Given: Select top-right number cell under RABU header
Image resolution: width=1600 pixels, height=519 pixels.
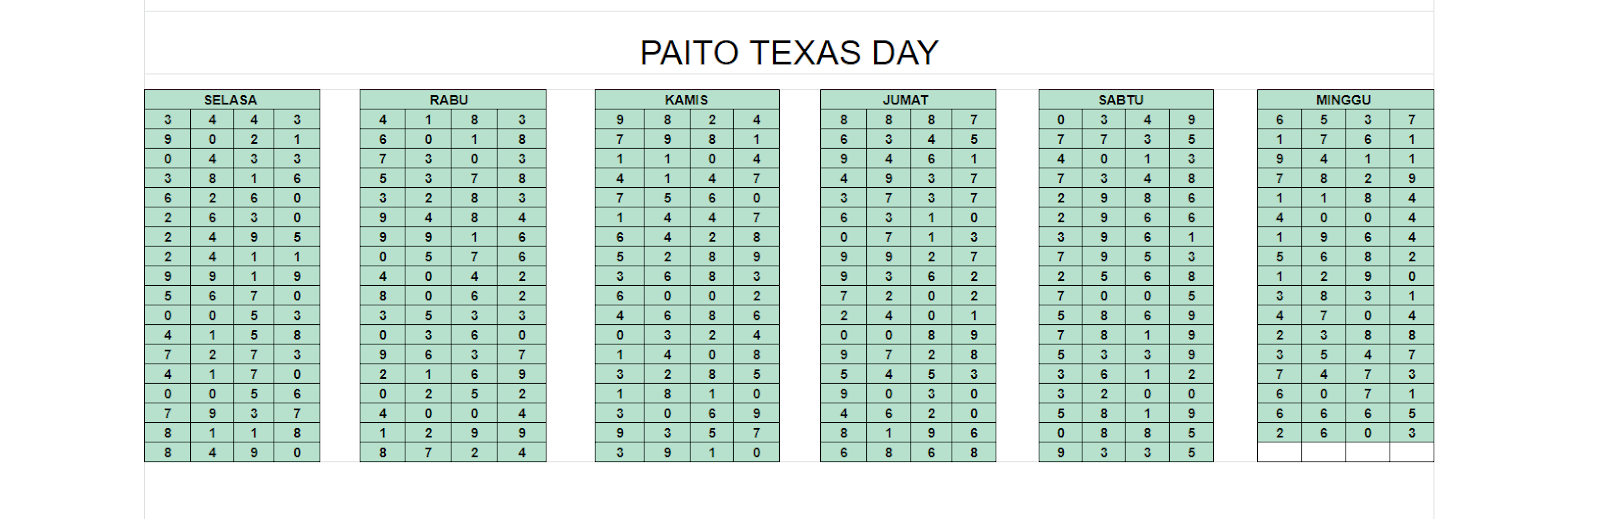Looking at the screenshot, I should coord(522,120).
